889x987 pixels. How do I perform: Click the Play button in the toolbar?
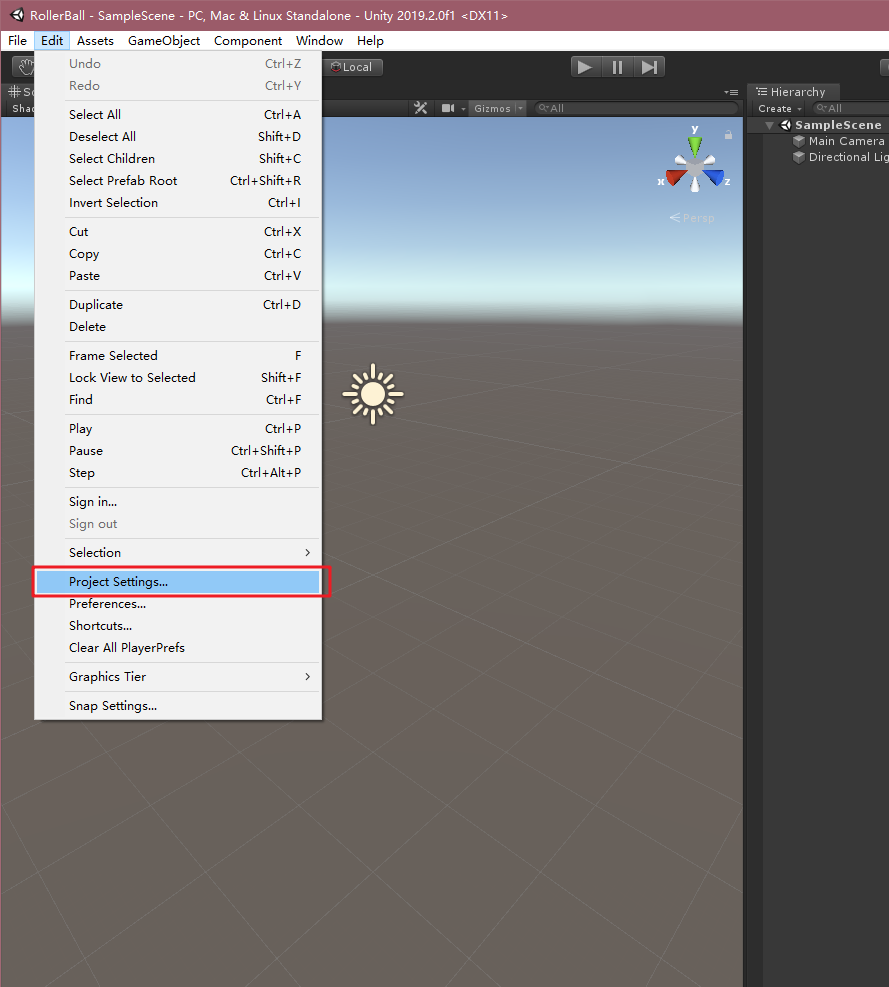pyautogui.click(x=586, y=67)
